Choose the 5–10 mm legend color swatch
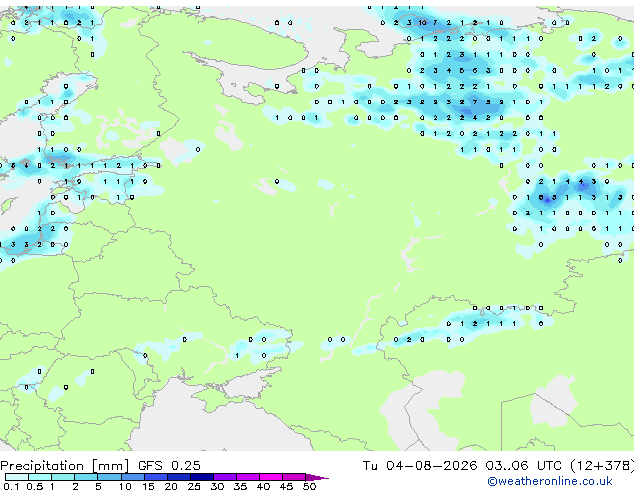The width and height of the screenshot is (634, 490). coord(109,477)
